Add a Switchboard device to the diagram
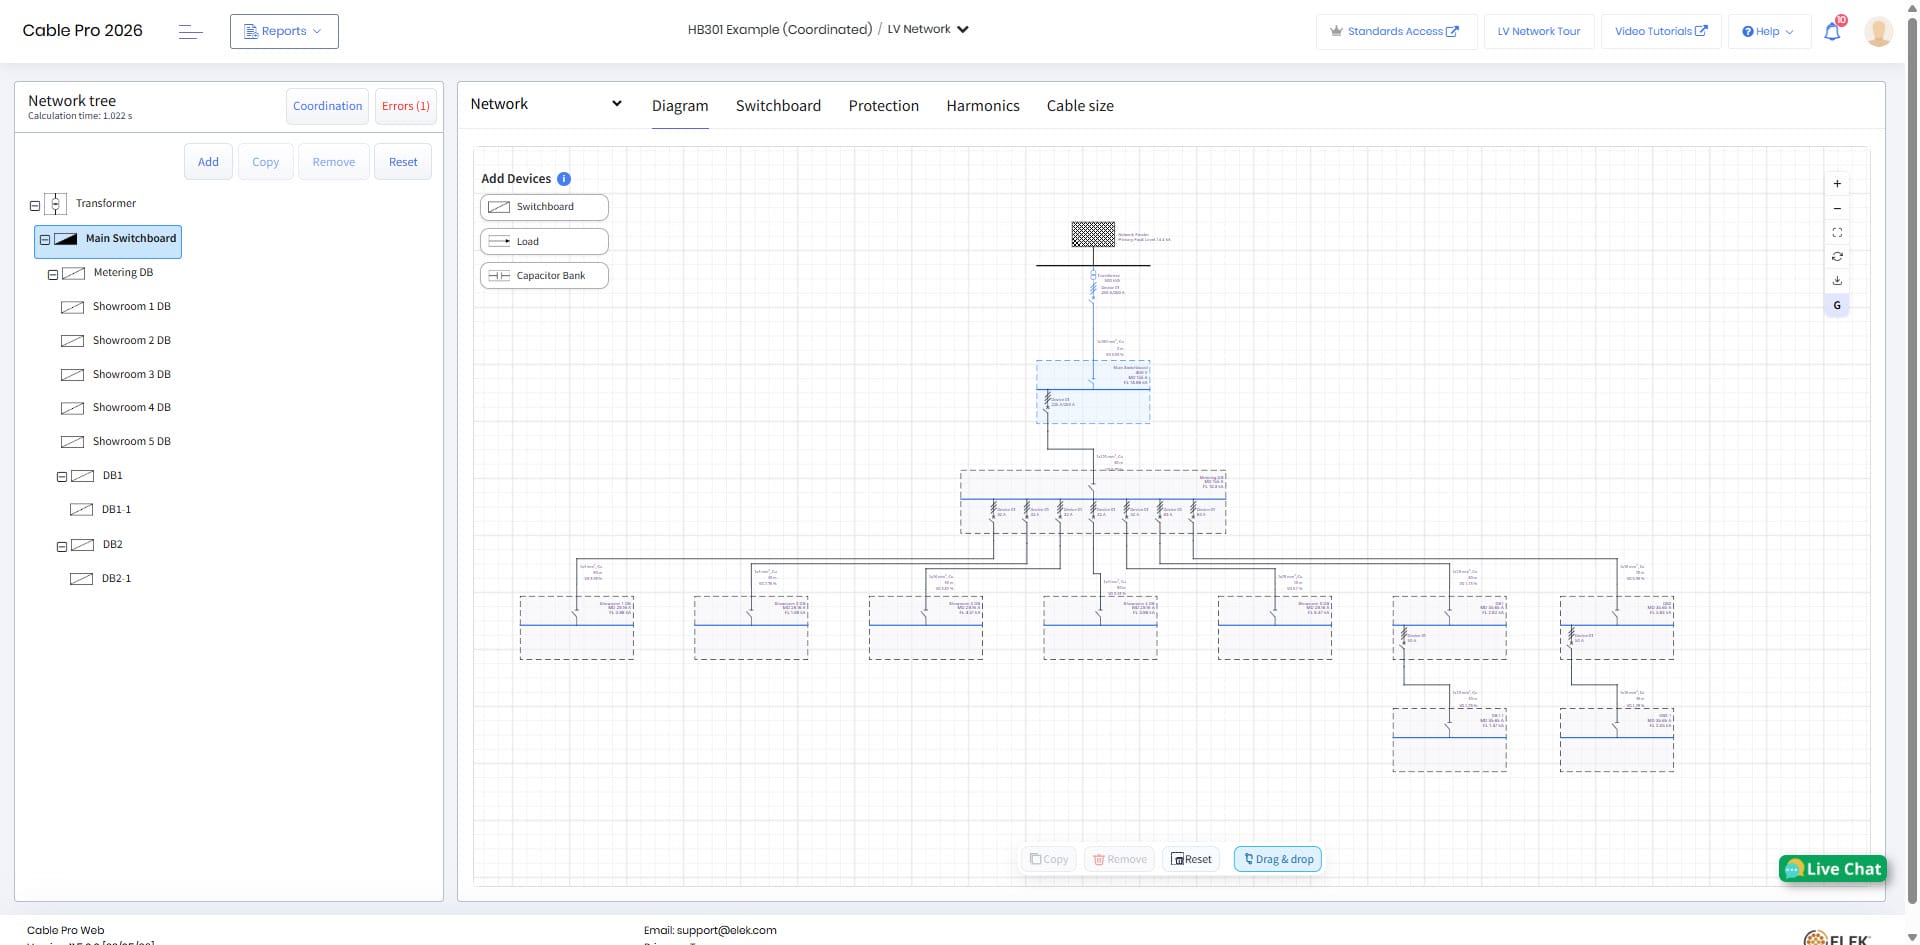 544,207
